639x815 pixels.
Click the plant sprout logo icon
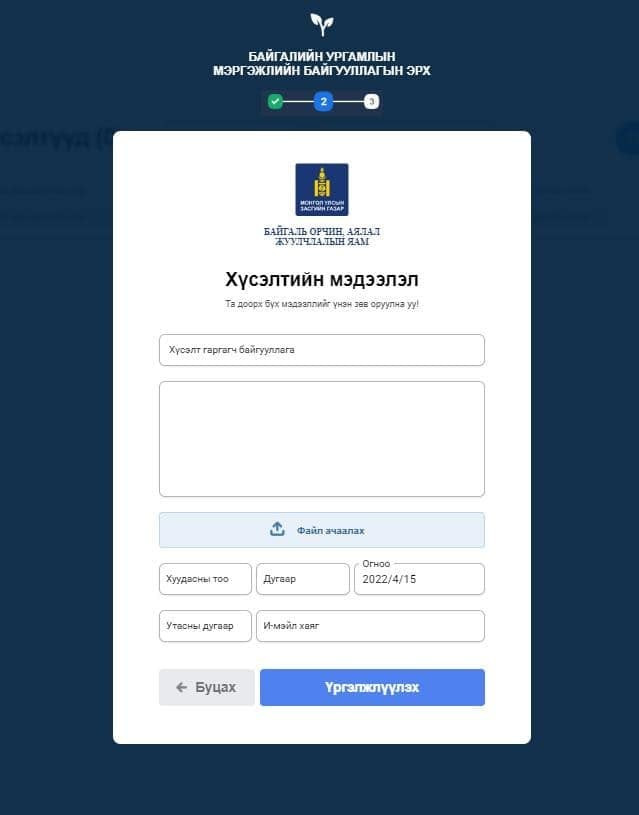322,24
